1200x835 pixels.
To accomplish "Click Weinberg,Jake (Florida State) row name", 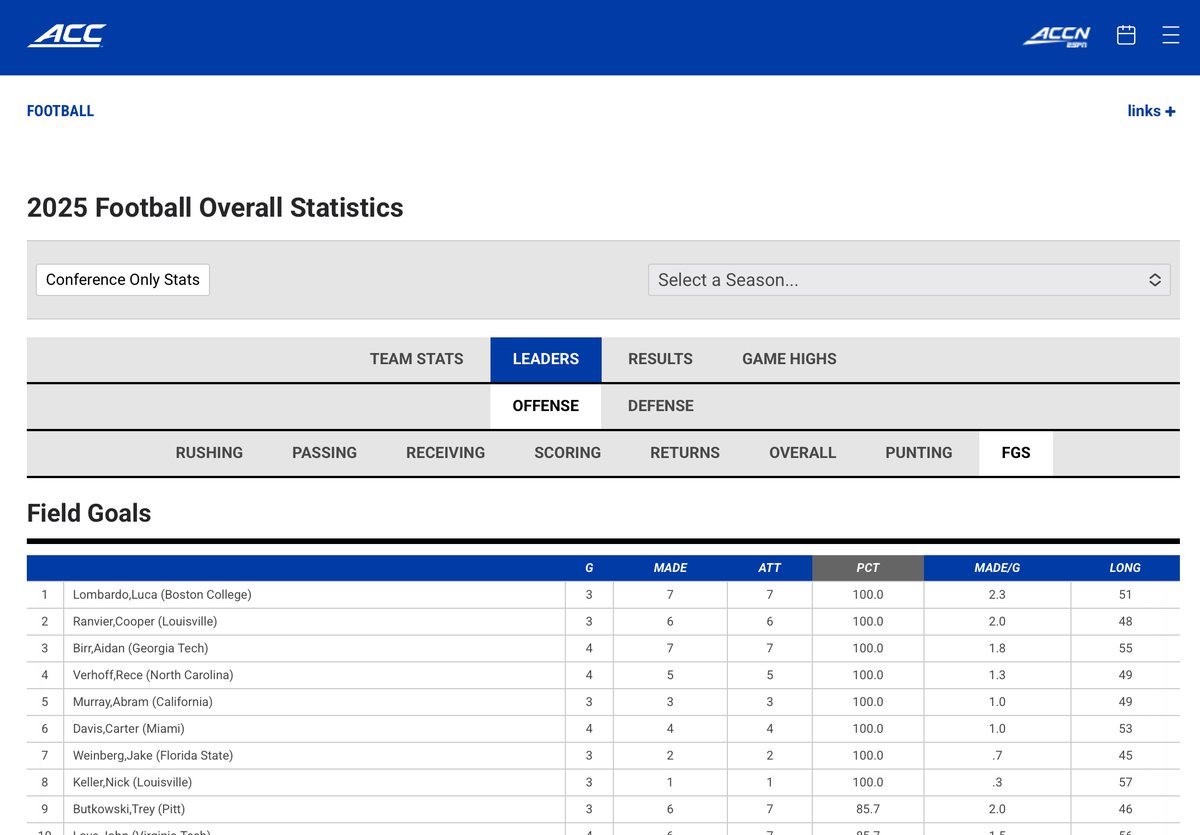I will point(152,756).
